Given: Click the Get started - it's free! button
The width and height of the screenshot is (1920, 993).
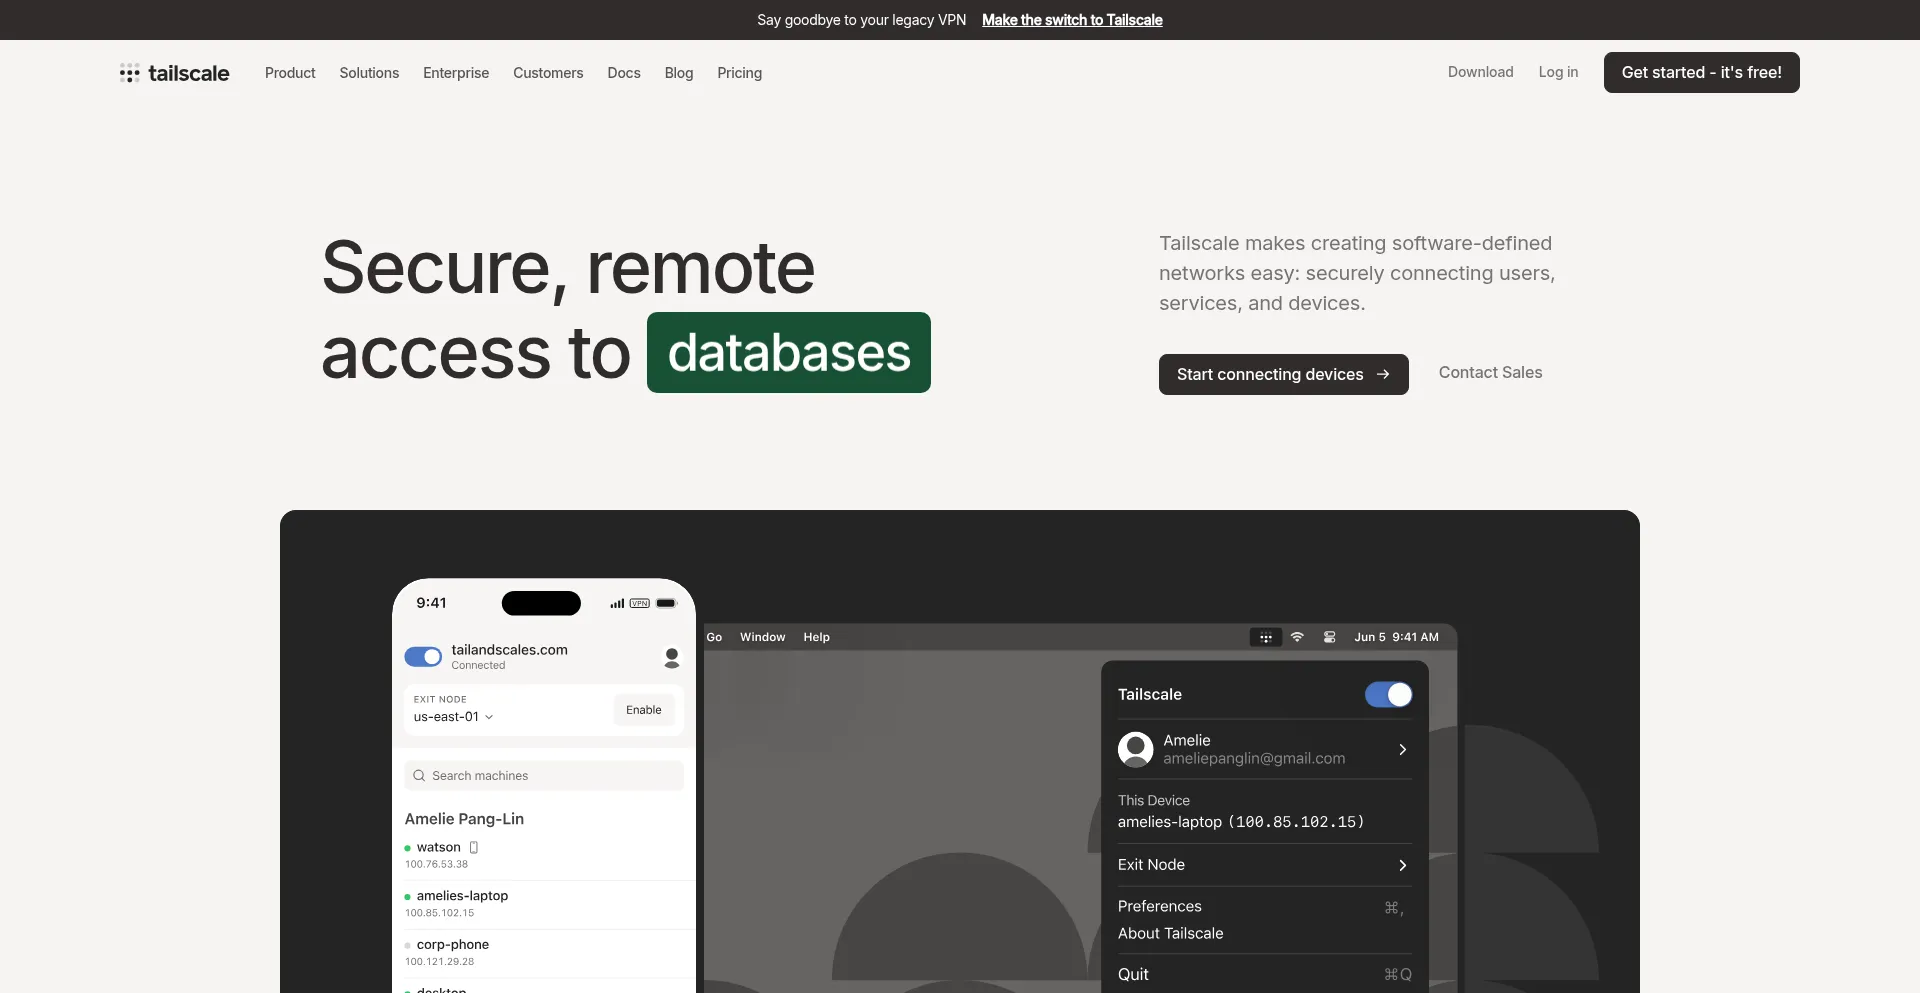Looking at the screenshot, I should (x=1701, y=72).
